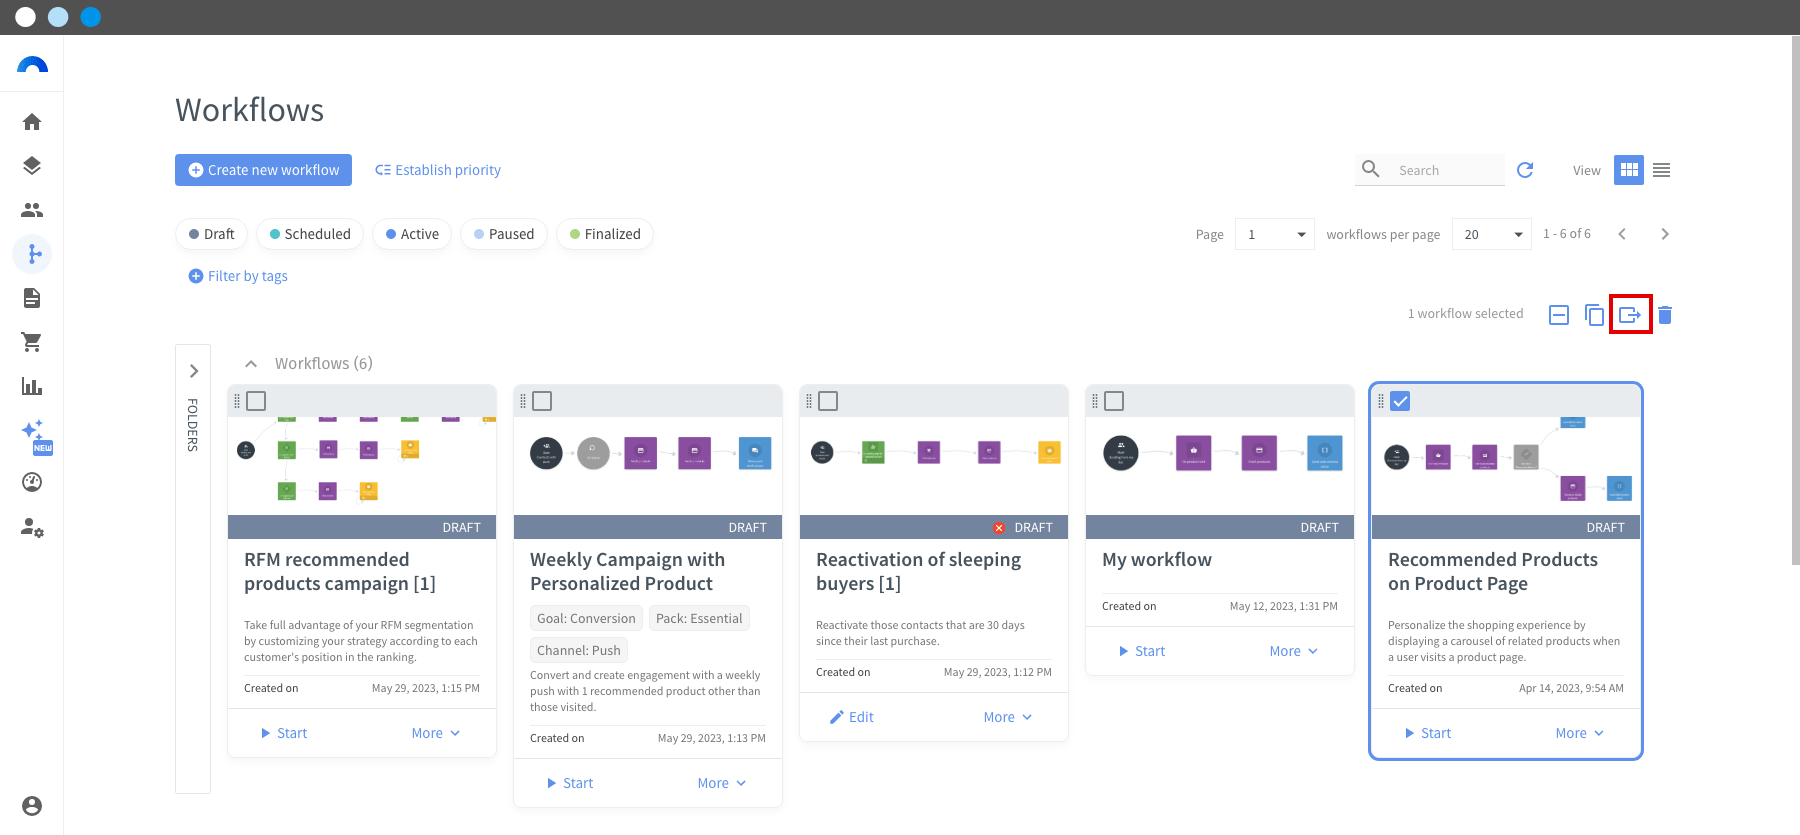Start My workflow
Screen dimensions: 1800x835
[x=1141, y=651]
